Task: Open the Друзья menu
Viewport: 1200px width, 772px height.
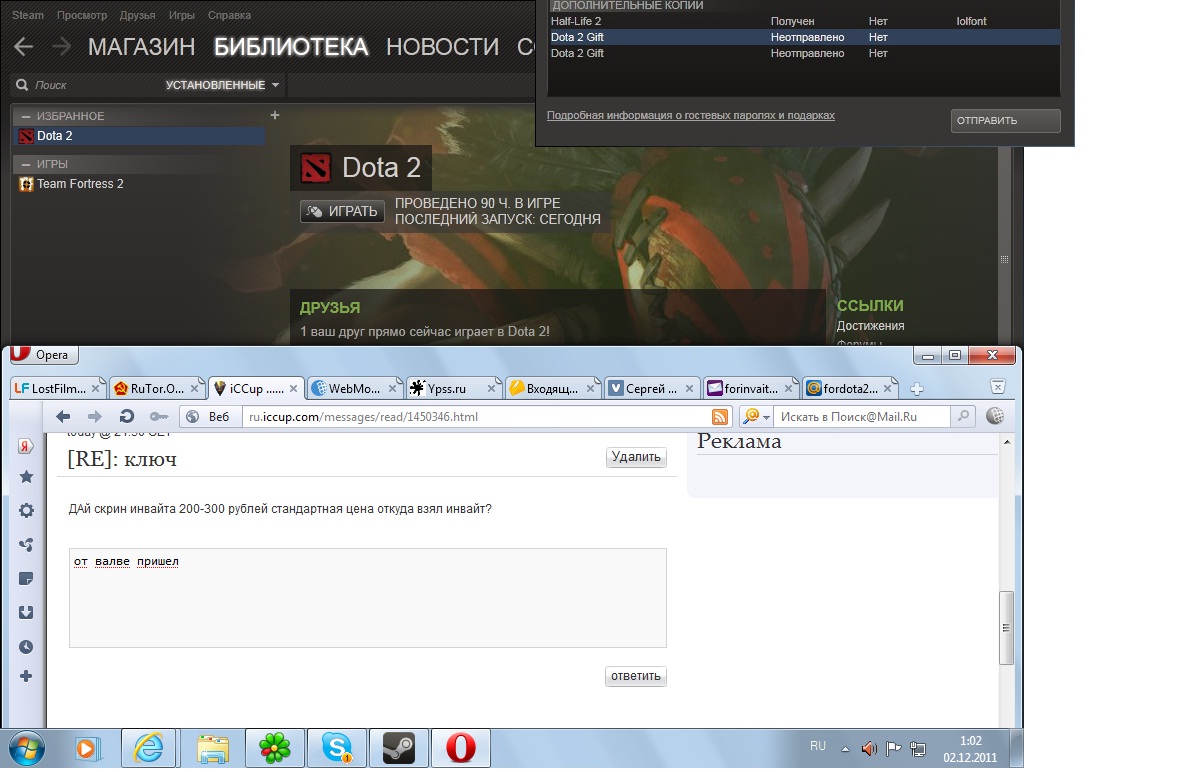Action: 137,15
